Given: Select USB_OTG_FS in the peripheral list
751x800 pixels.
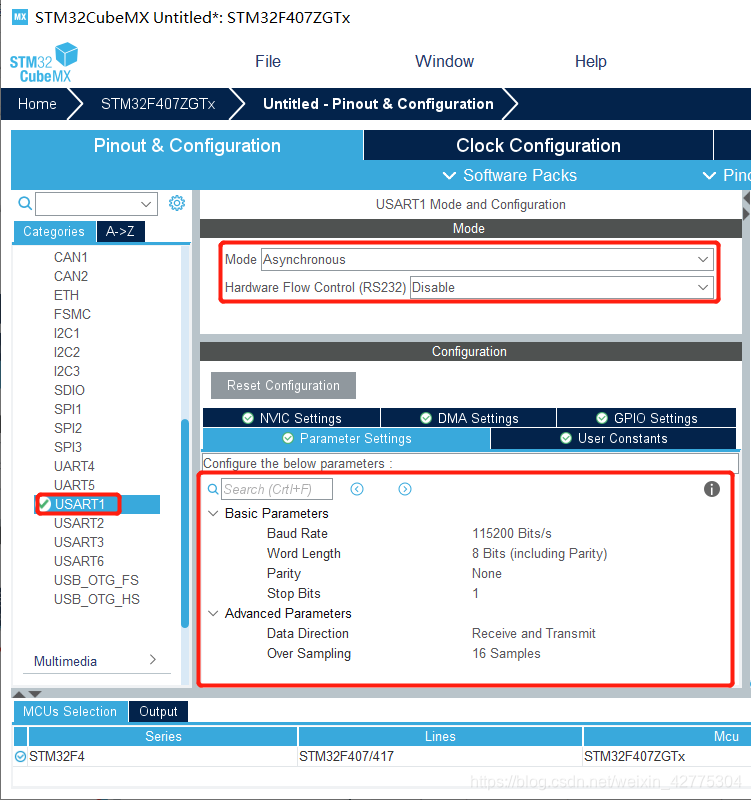Looking at the screenshot, I should point(96,580).
